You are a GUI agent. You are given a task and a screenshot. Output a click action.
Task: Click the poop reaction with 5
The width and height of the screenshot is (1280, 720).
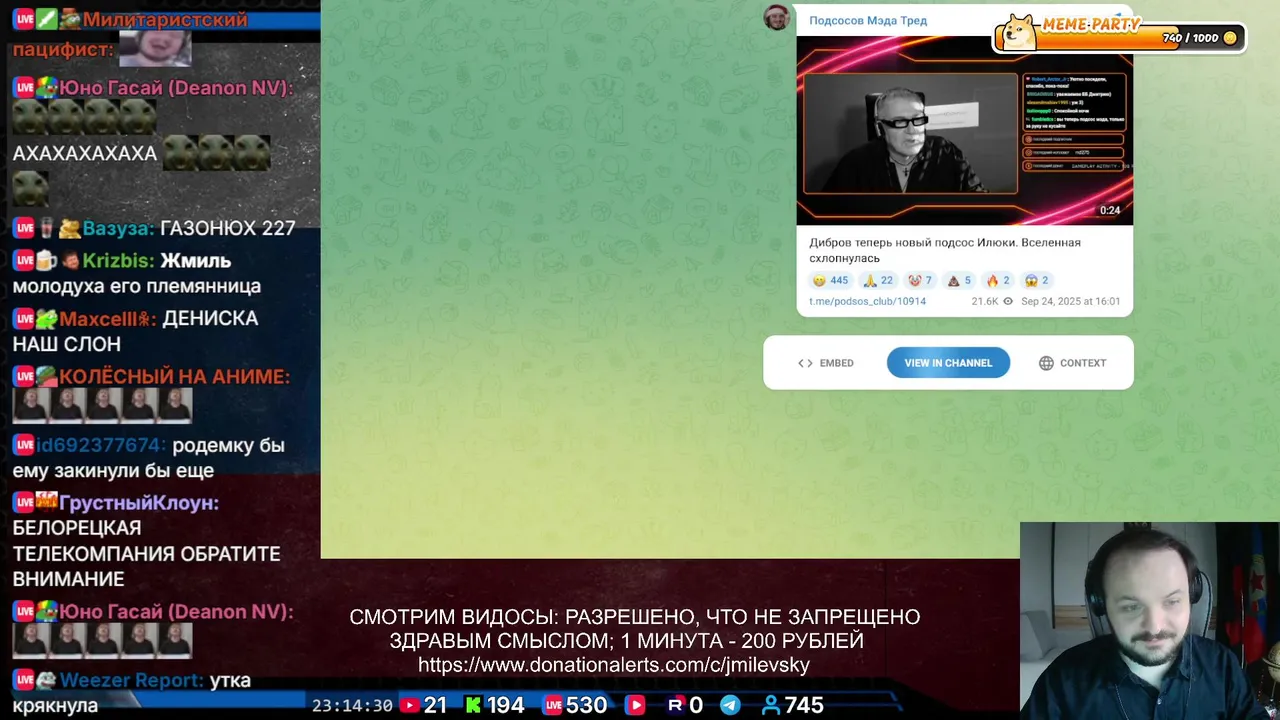959,280
